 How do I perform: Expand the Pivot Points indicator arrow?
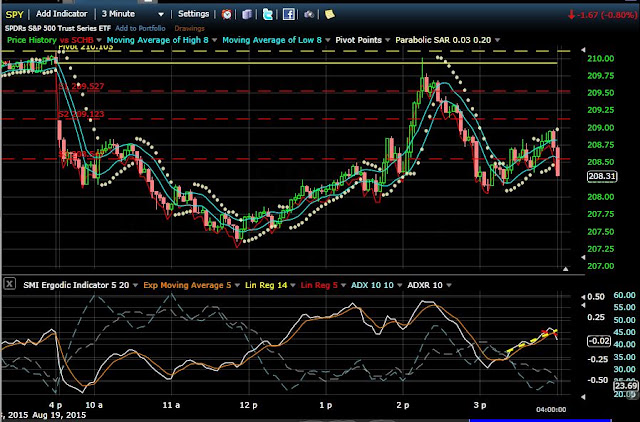click(387, 40)
